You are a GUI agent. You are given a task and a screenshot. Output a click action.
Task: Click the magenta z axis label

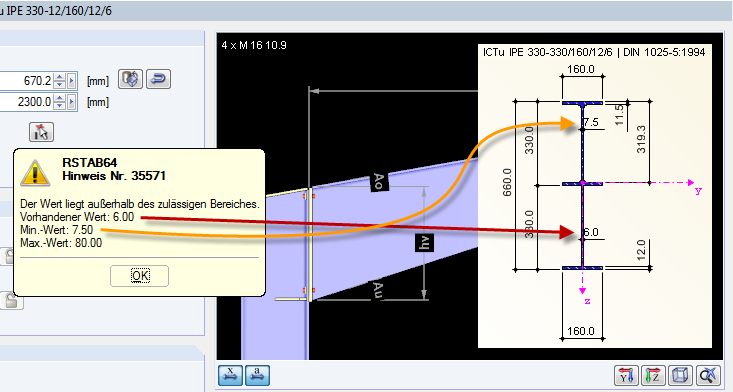(587, 301)
